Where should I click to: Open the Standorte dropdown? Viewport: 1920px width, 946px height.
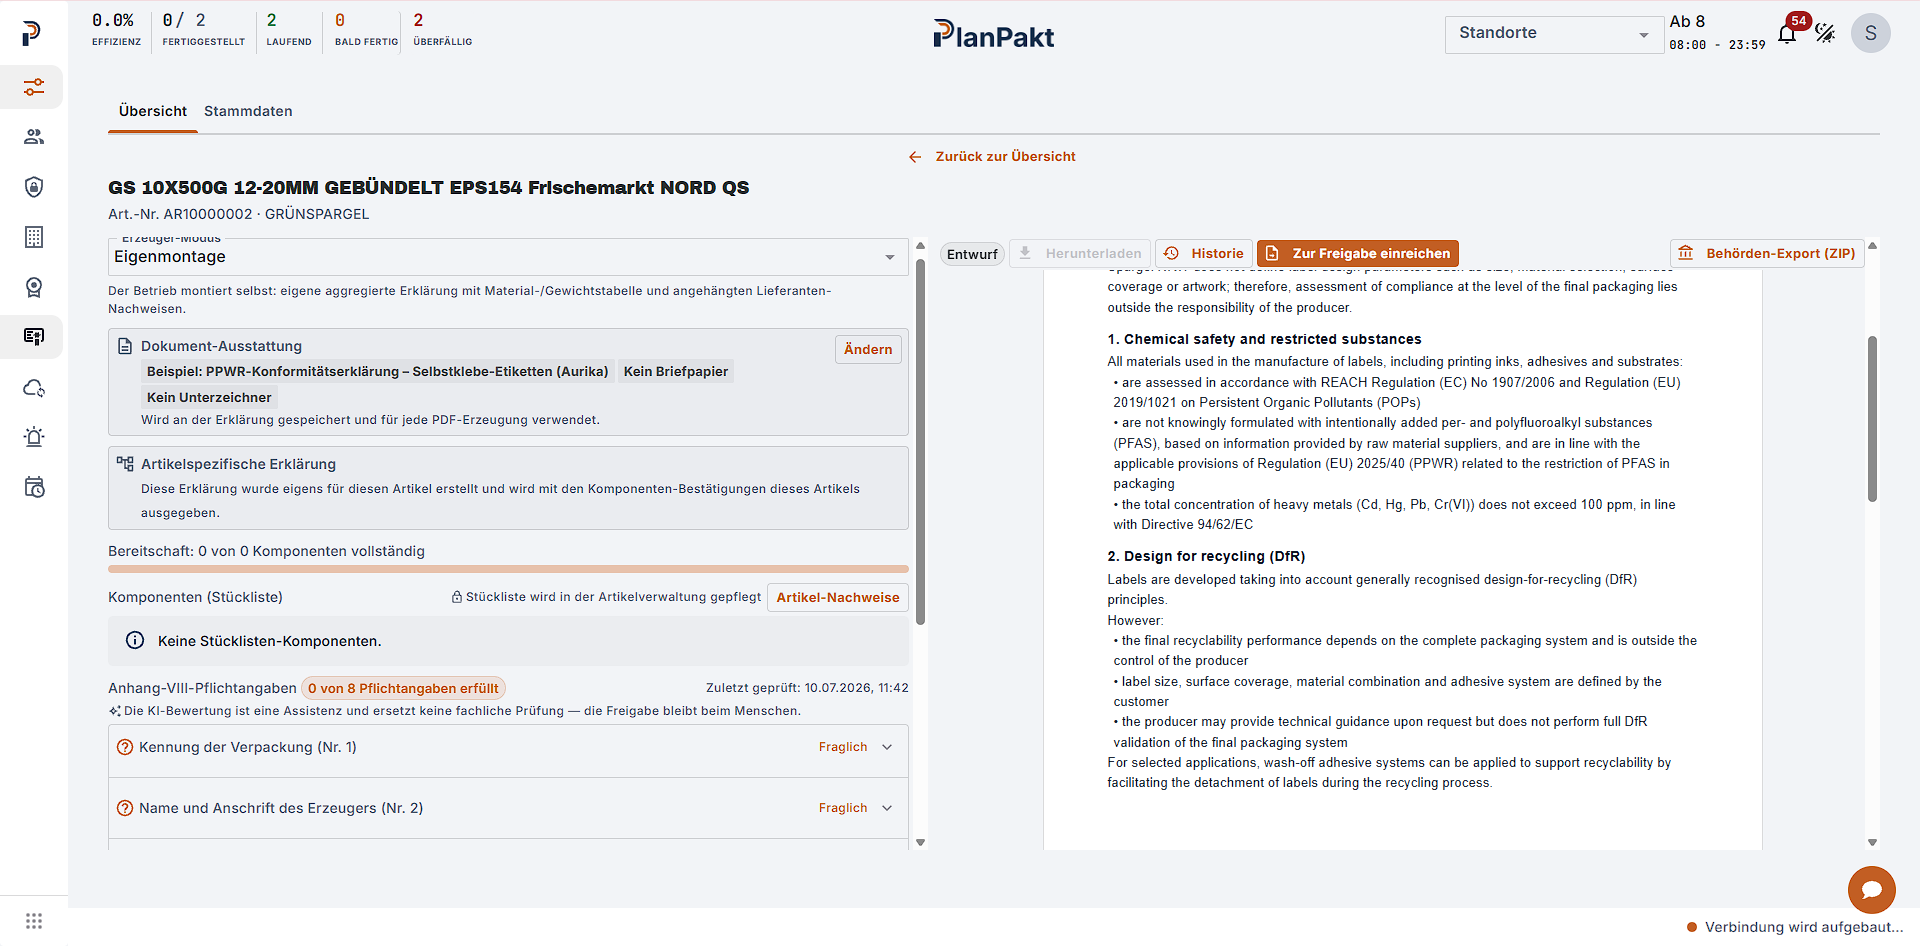1553,34
